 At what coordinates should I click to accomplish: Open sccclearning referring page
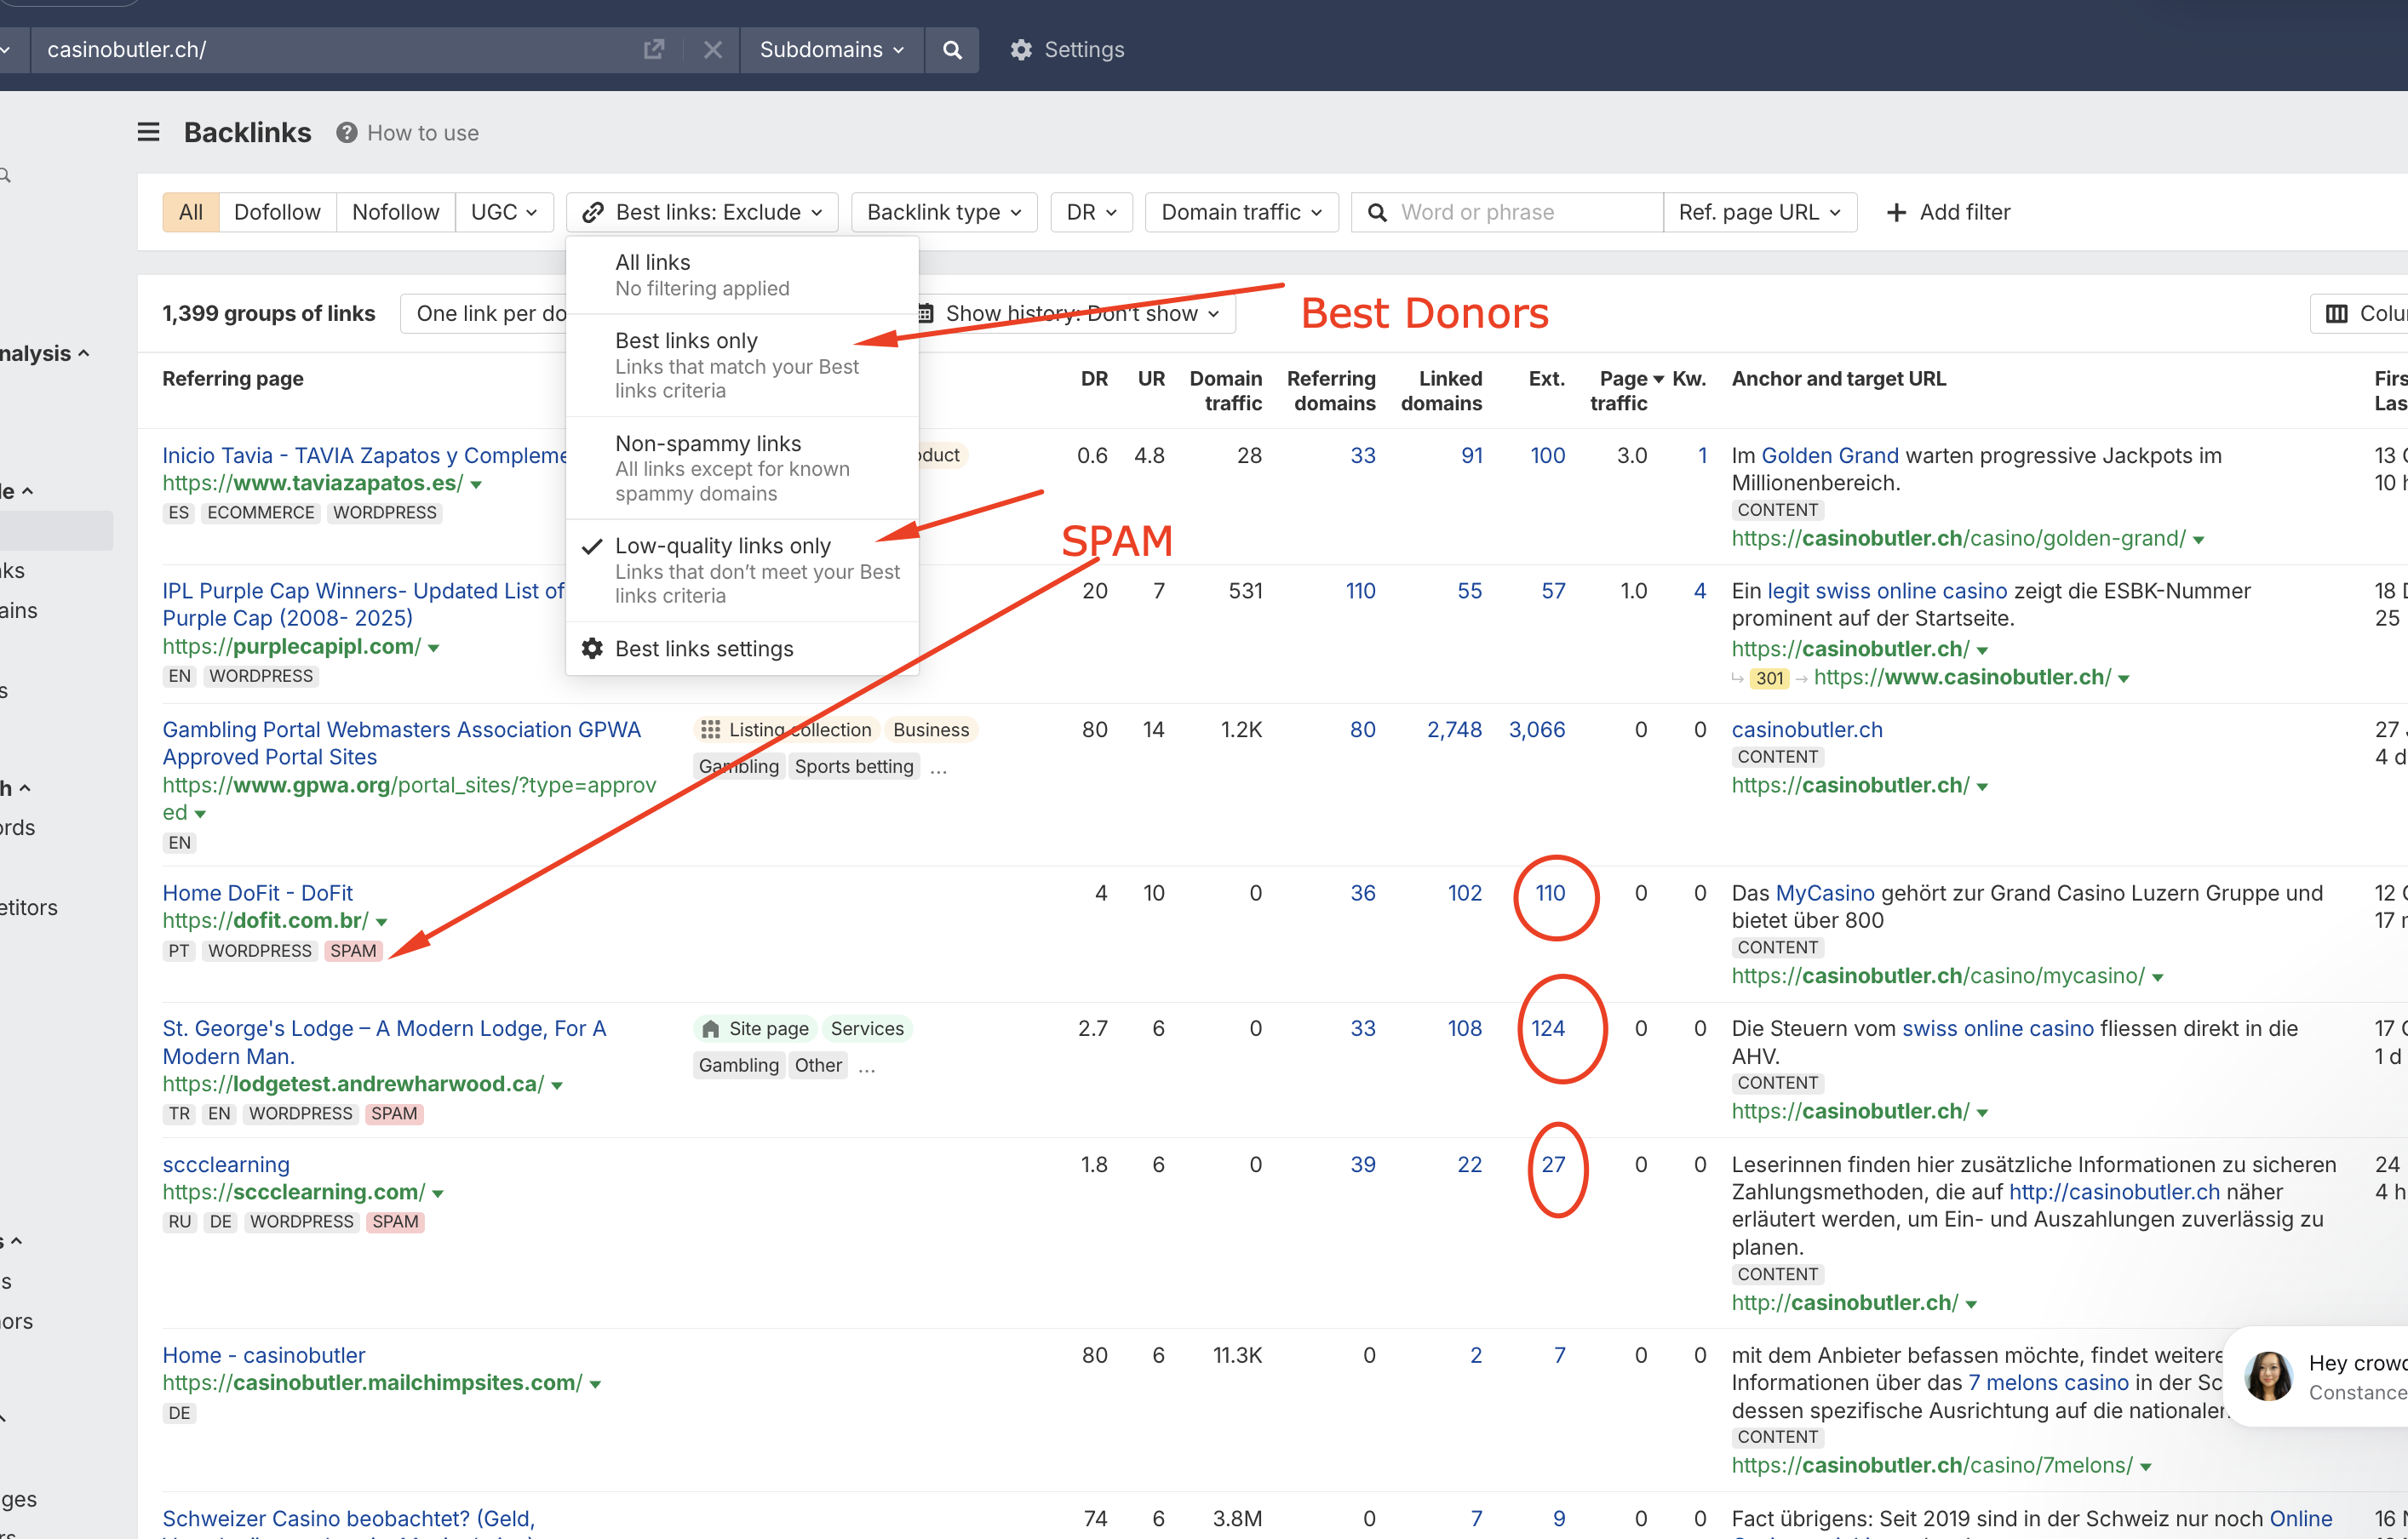[x=226, y=1164]
